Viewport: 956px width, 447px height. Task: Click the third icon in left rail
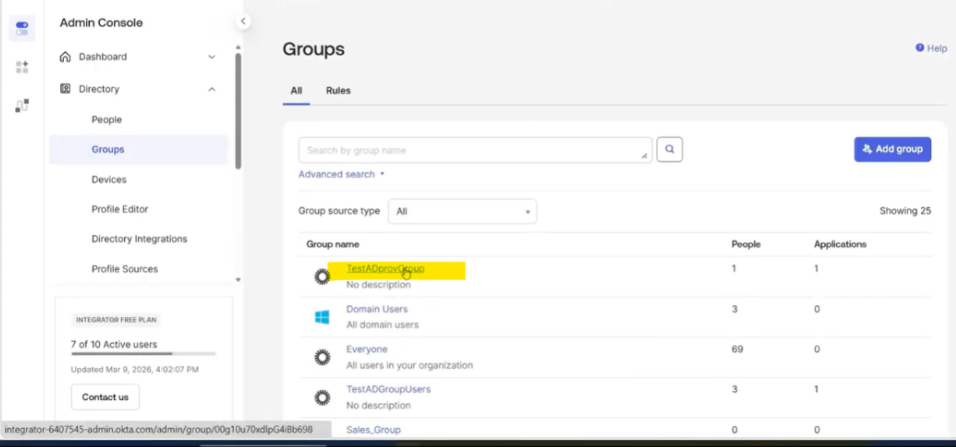coord(22,105)
